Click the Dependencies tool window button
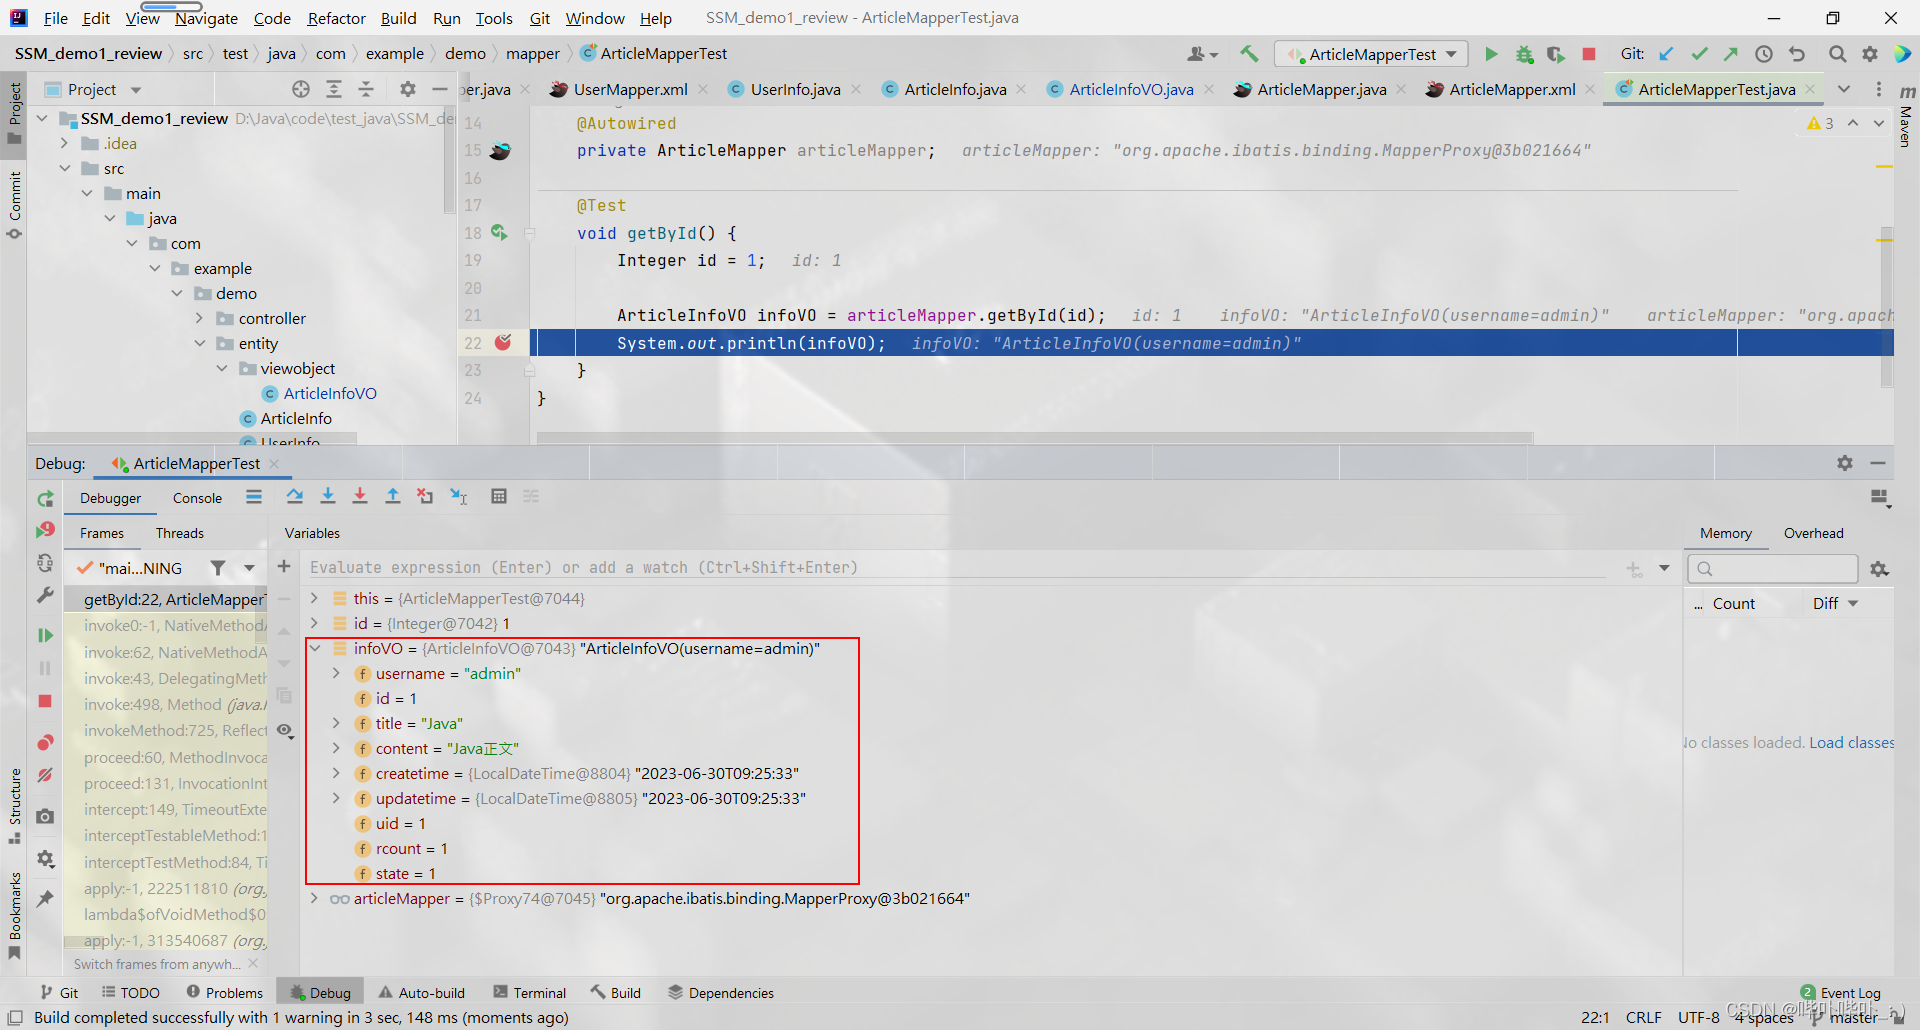1920x1030 pixels. coord(721,992)
